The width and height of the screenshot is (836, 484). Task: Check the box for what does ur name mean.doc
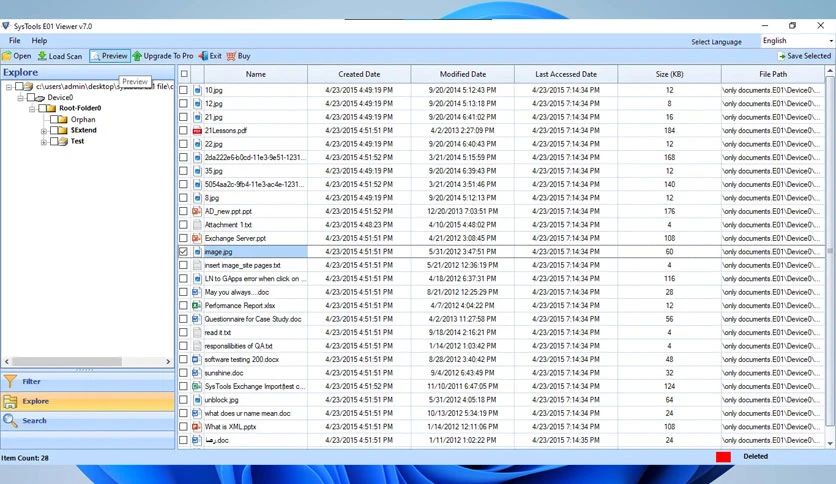183,413
